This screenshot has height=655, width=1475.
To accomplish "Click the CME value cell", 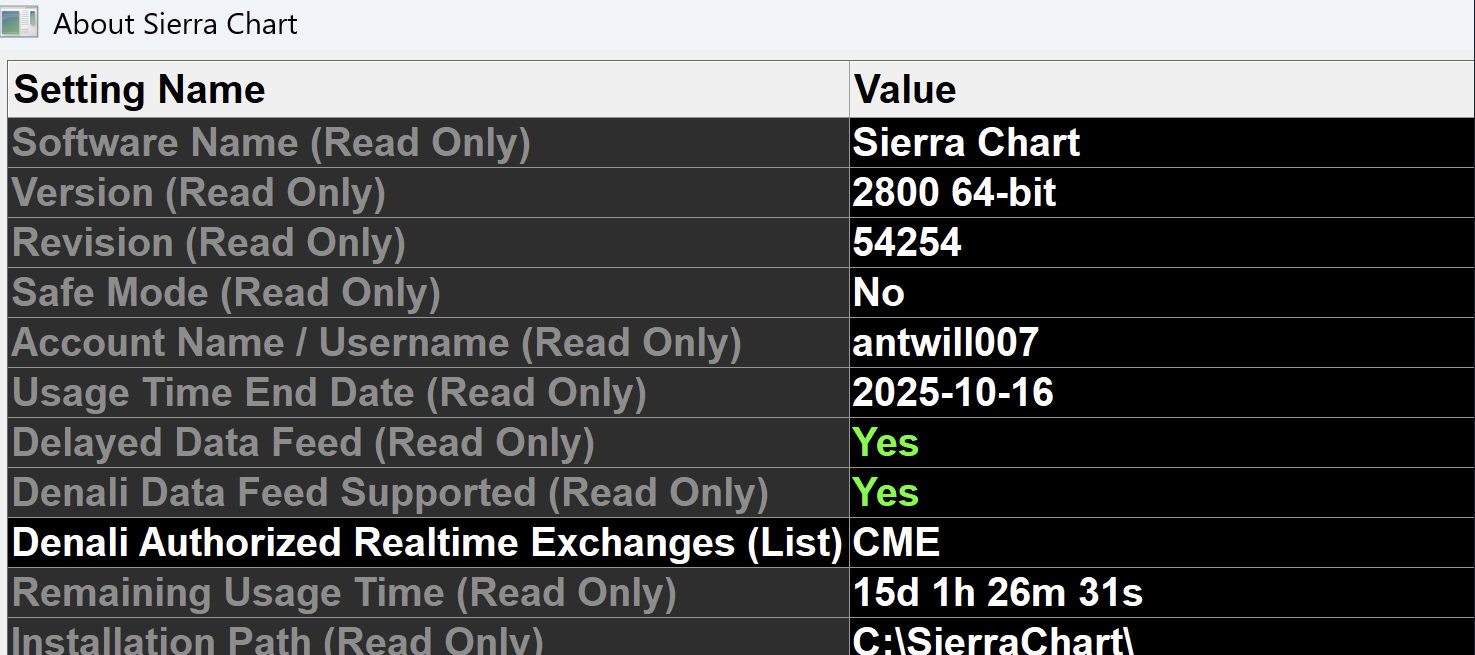I will pyautogui.click(x=896, y=543).
